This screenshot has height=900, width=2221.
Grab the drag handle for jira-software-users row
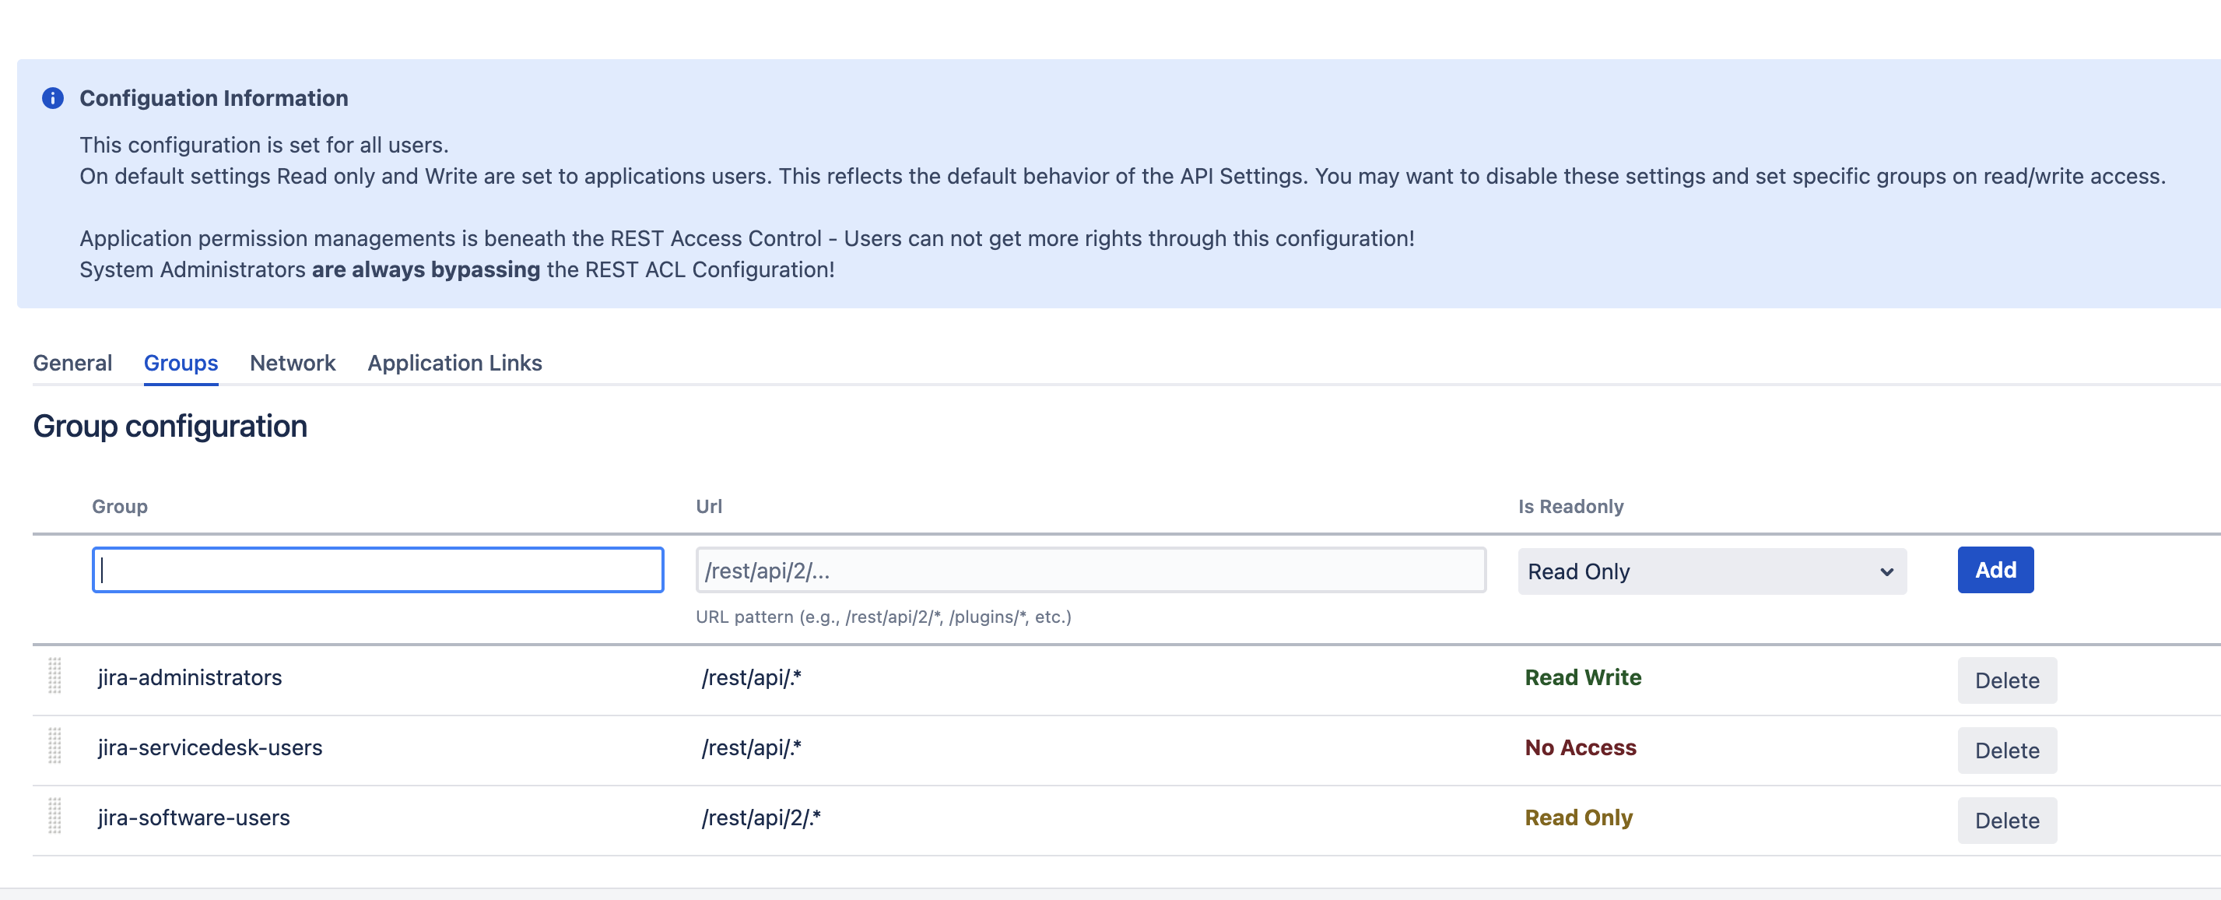click(x=55, y=817)
